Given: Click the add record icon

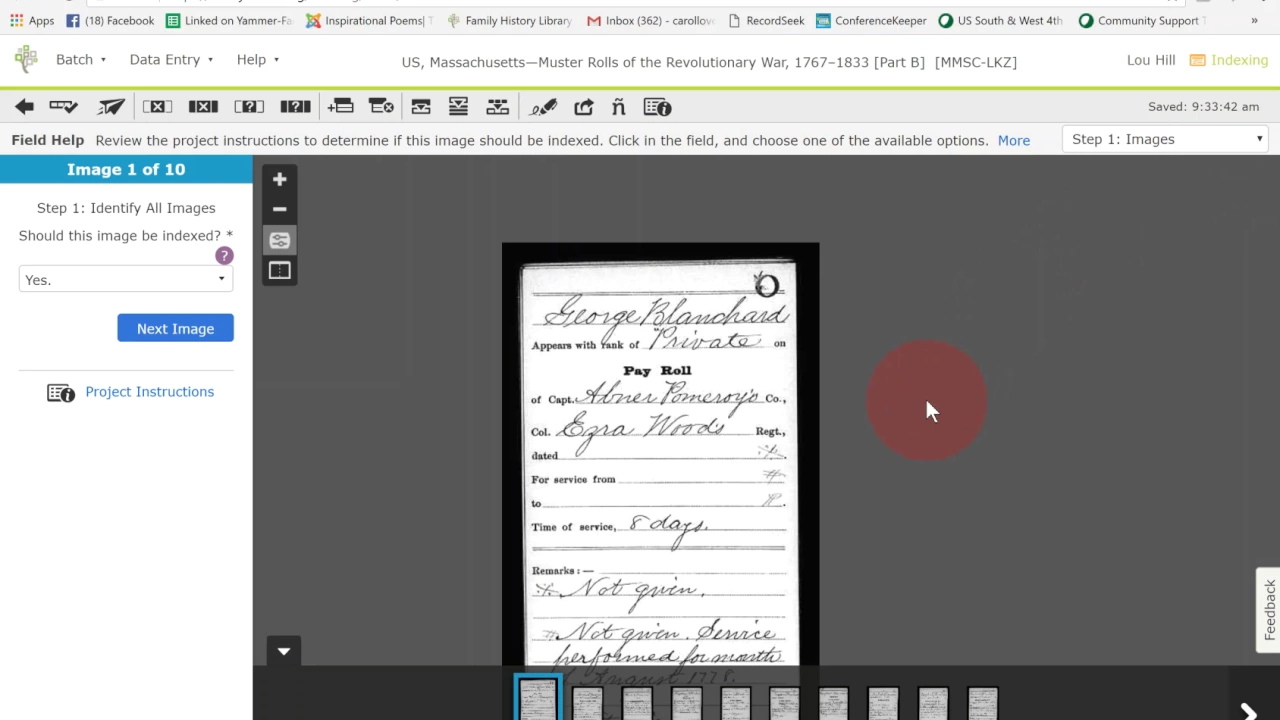Looking at the screenshot, I should click(x=340, y=107).
